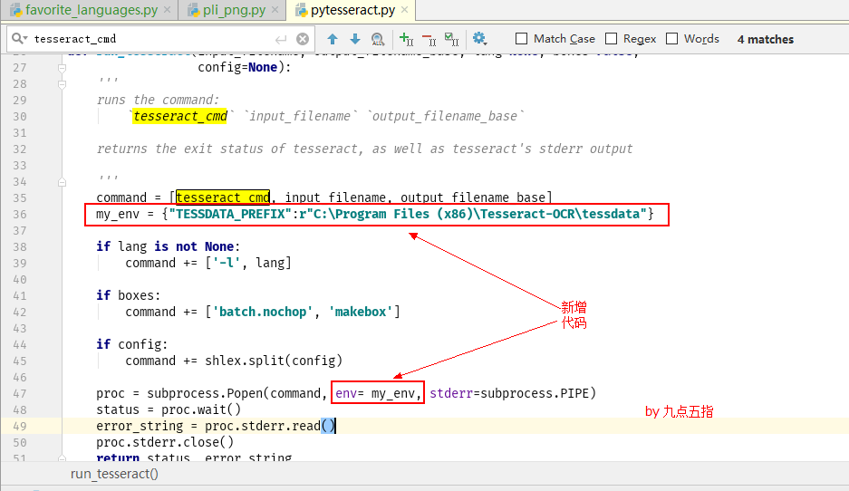The height and width of the screenshot is (491, 849).
Task: Click 'makebox' string on line 42
Action: 360,312
